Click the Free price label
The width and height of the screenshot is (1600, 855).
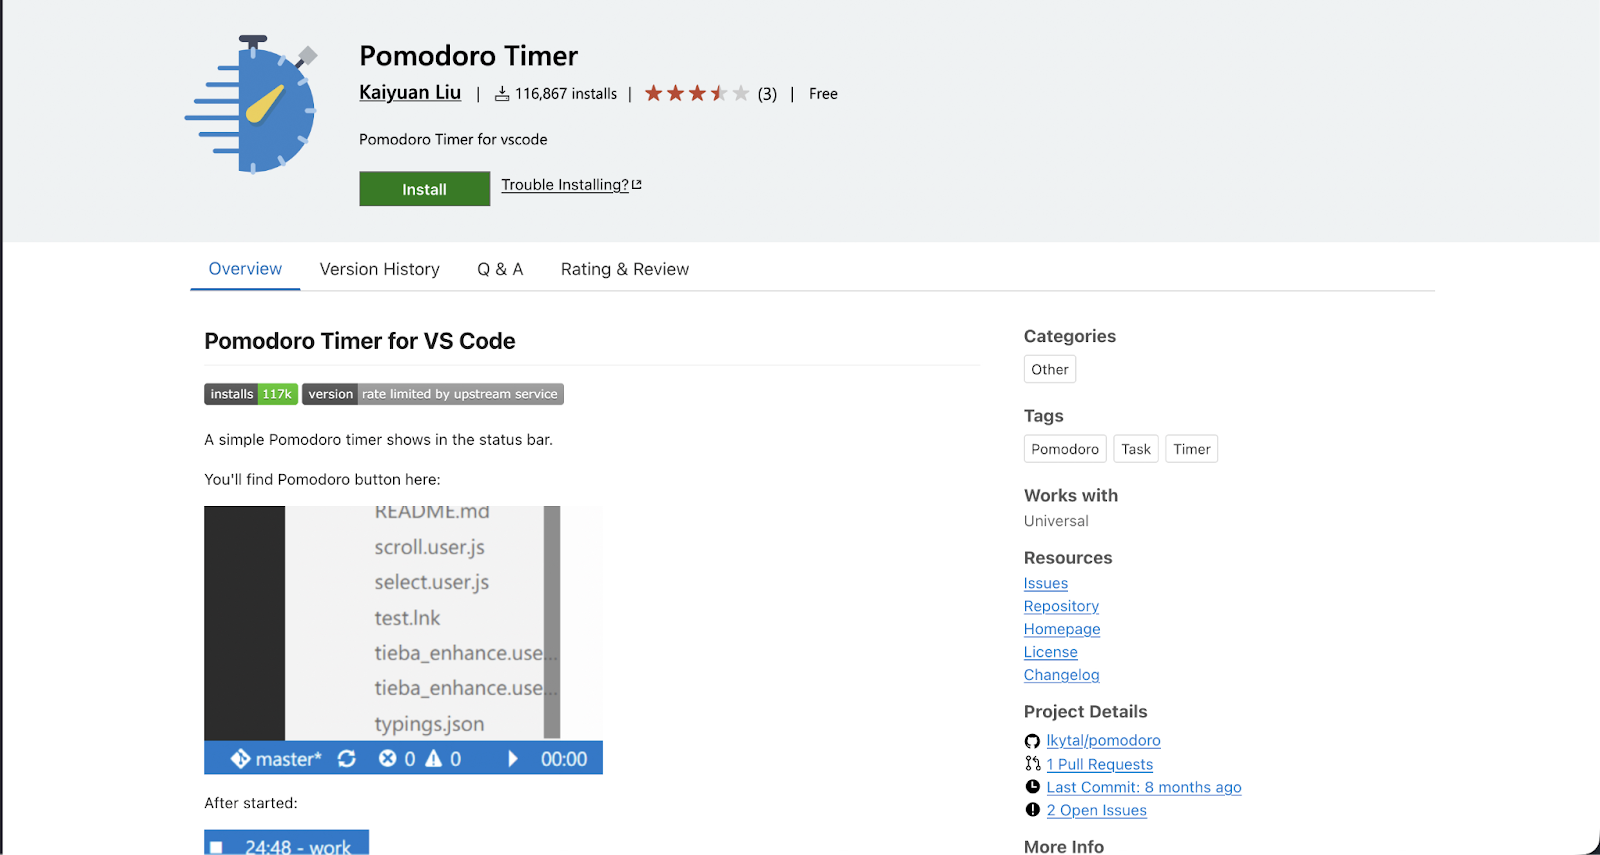pos(823,94)
